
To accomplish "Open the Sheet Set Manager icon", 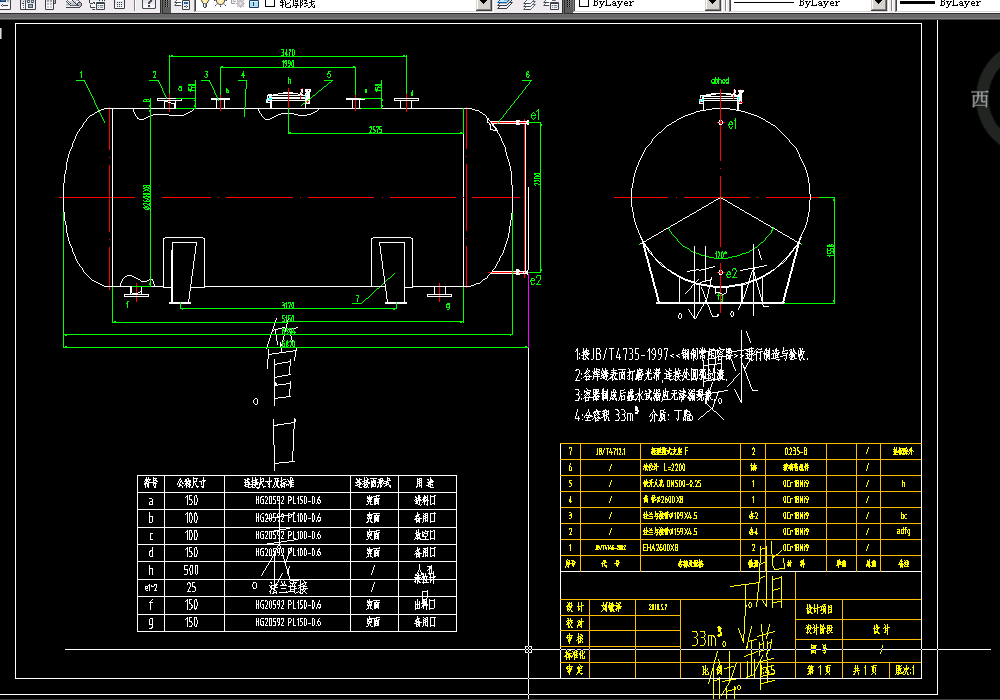I will [x=75, y=4].
